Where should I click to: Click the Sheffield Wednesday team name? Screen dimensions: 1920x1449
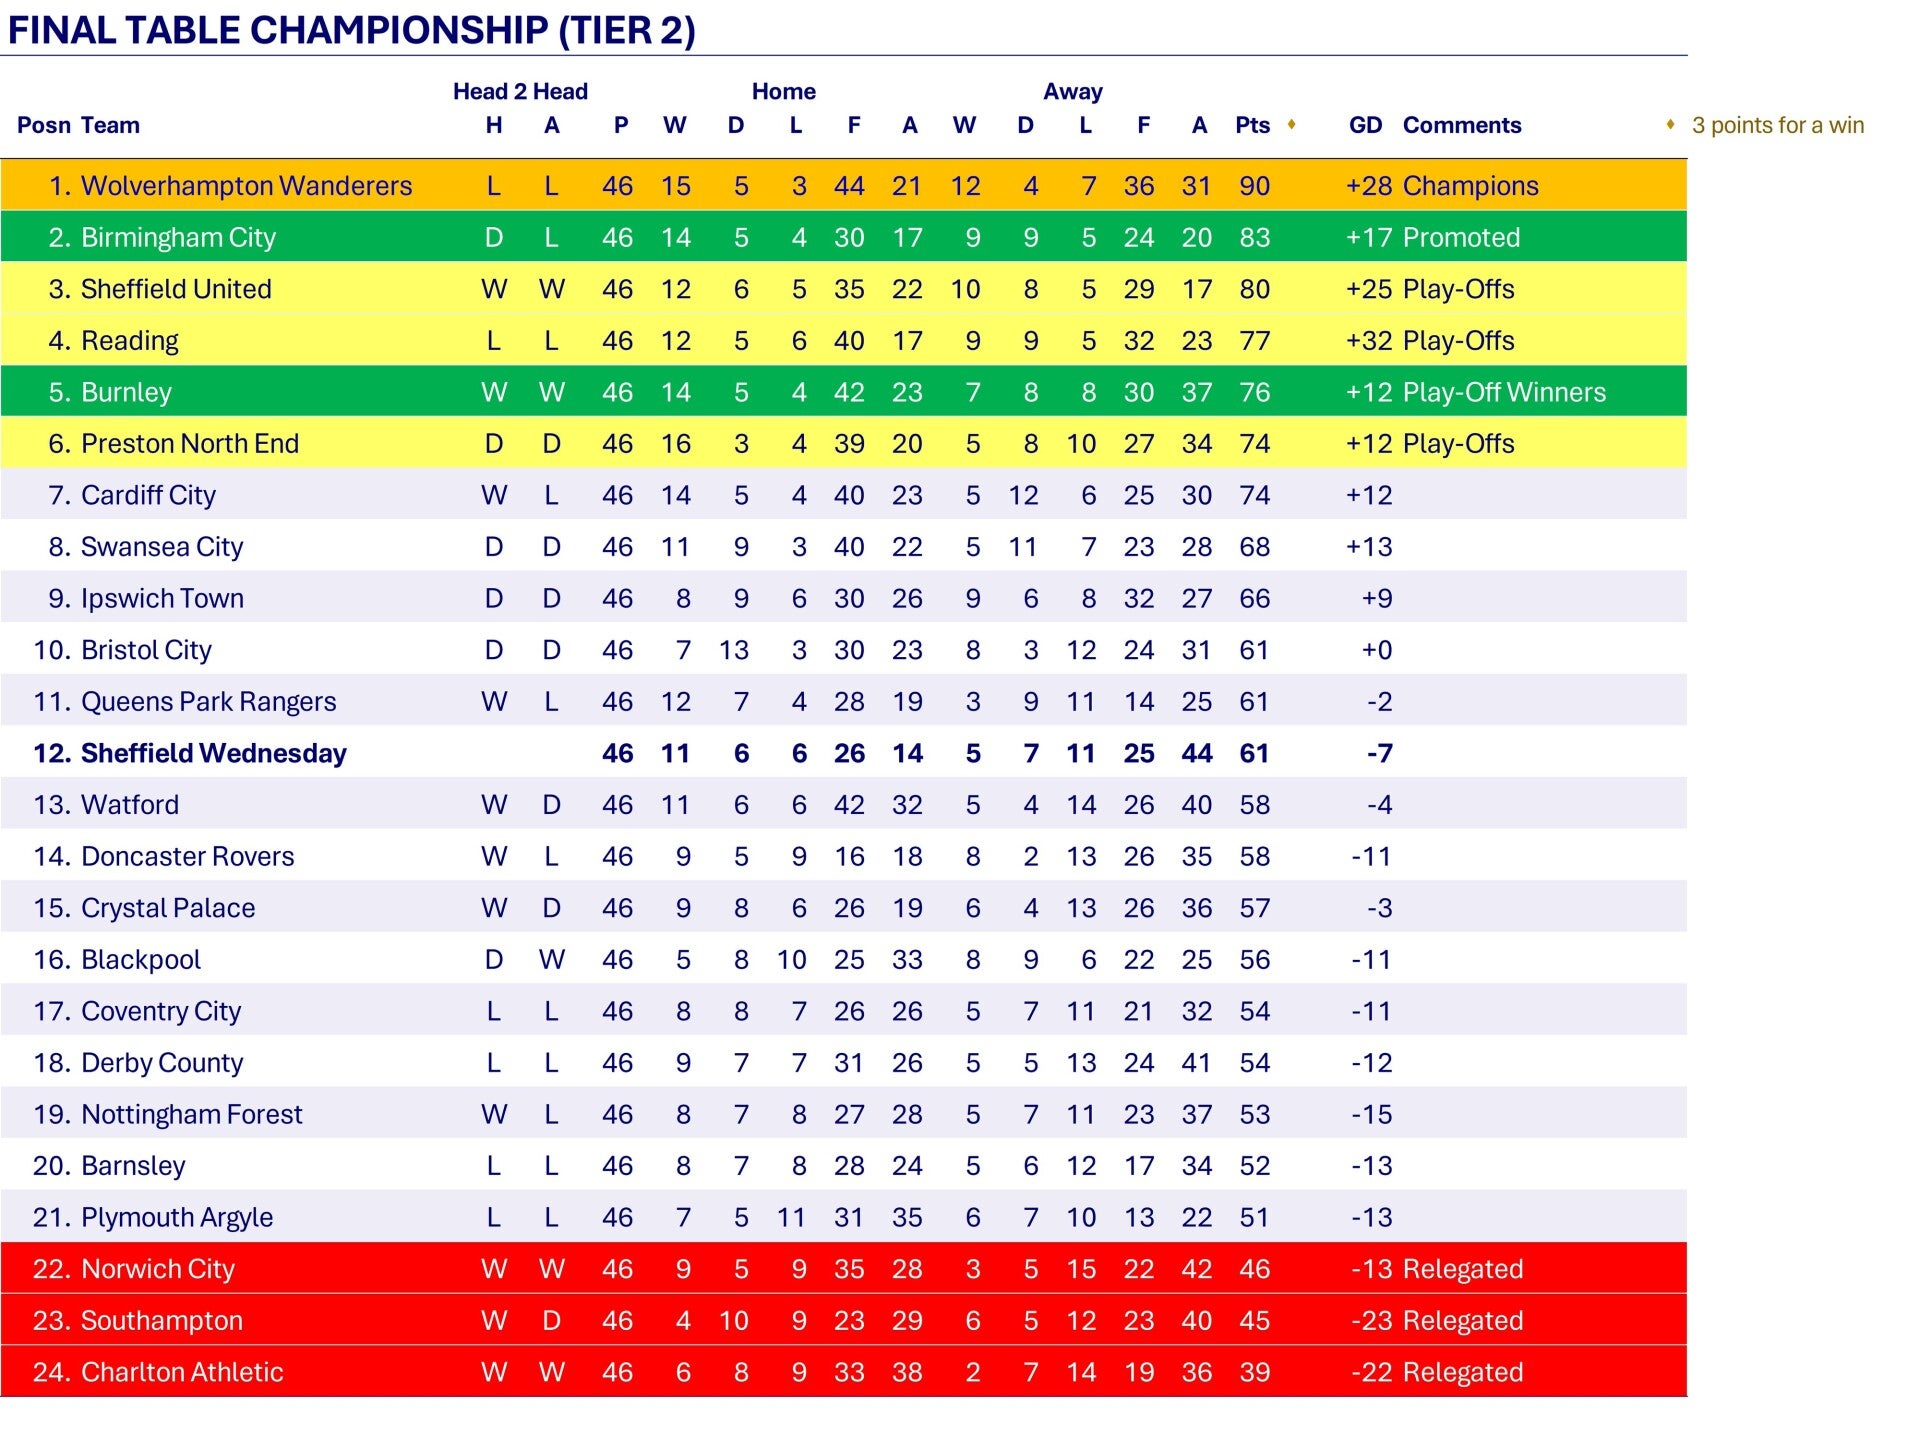(213, 753)
